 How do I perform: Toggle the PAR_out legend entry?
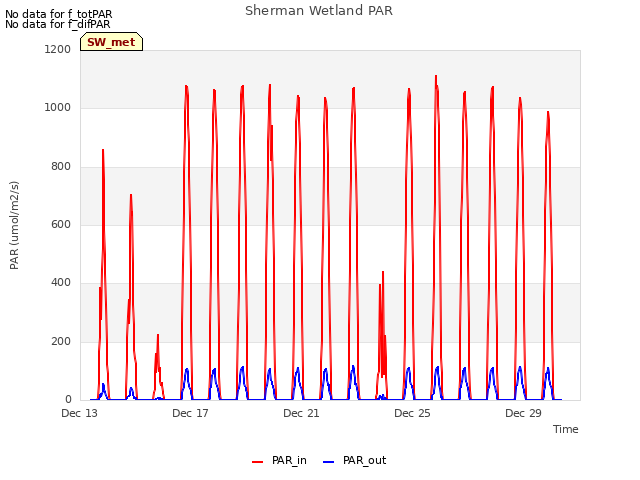pos(354,460)
